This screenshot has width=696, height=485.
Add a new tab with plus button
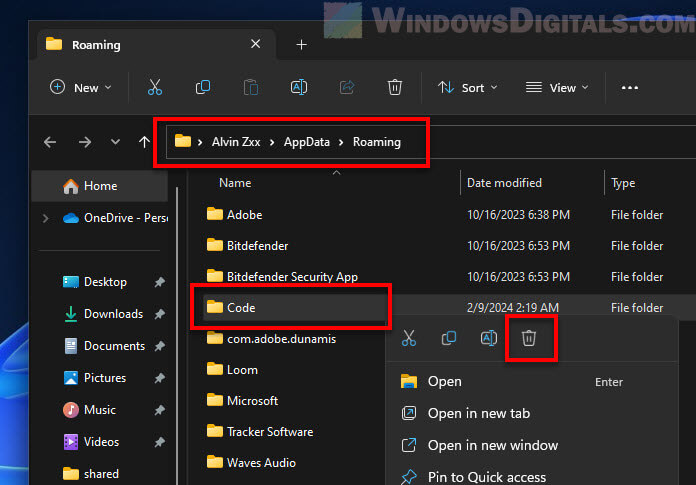point(301,44)
